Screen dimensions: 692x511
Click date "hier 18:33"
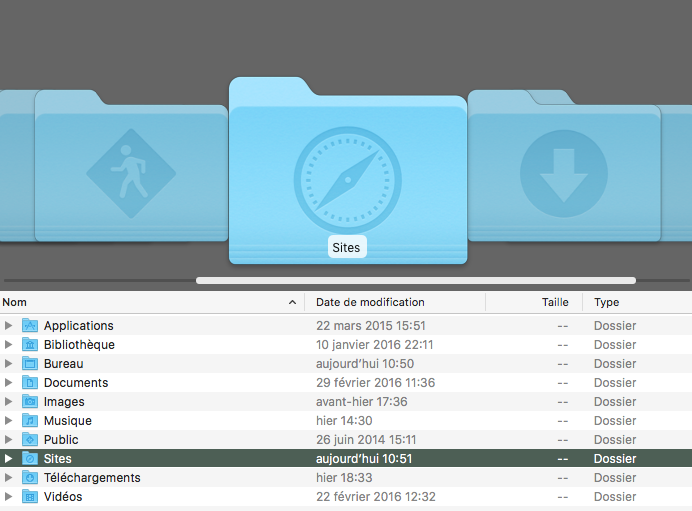coord(344,477)
